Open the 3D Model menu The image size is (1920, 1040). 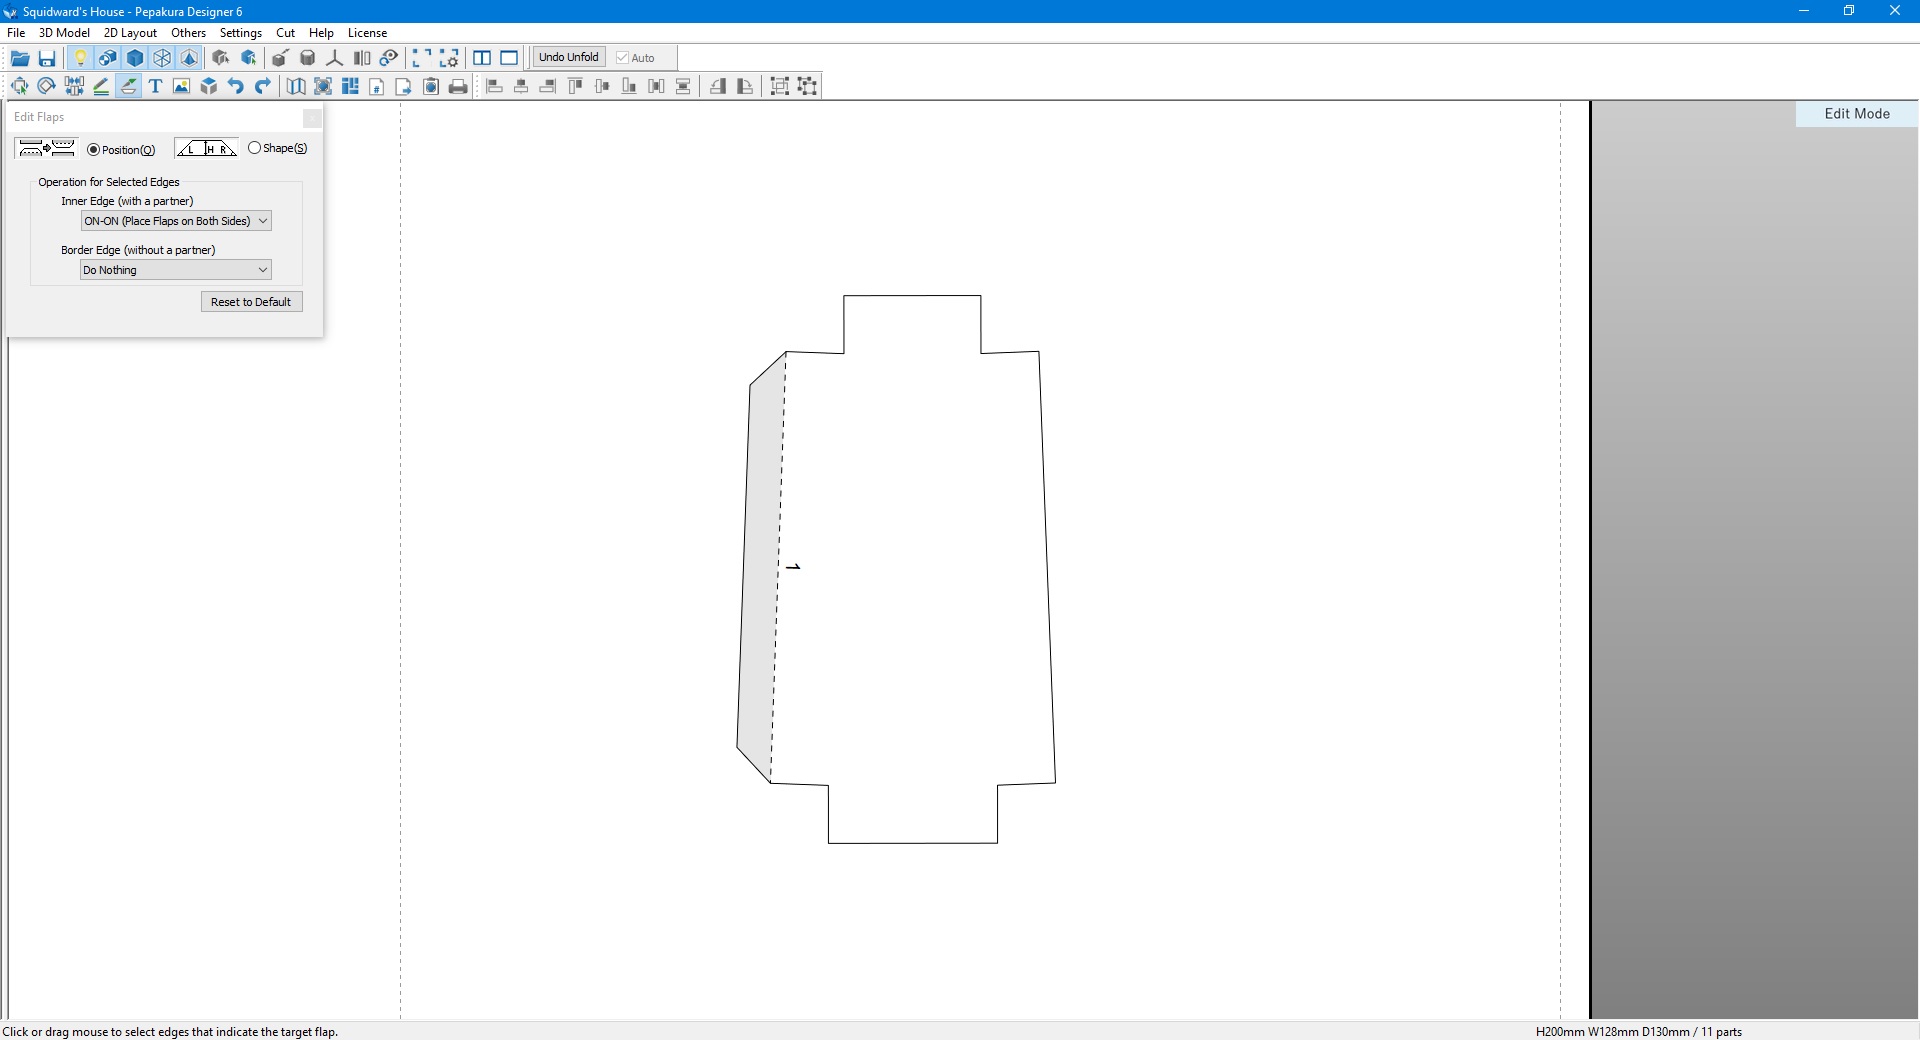tap(64, 33)
